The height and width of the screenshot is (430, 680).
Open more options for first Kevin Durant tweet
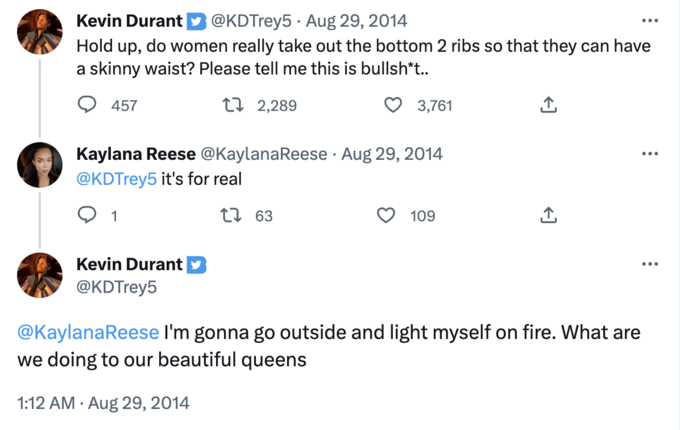point(650,20)
